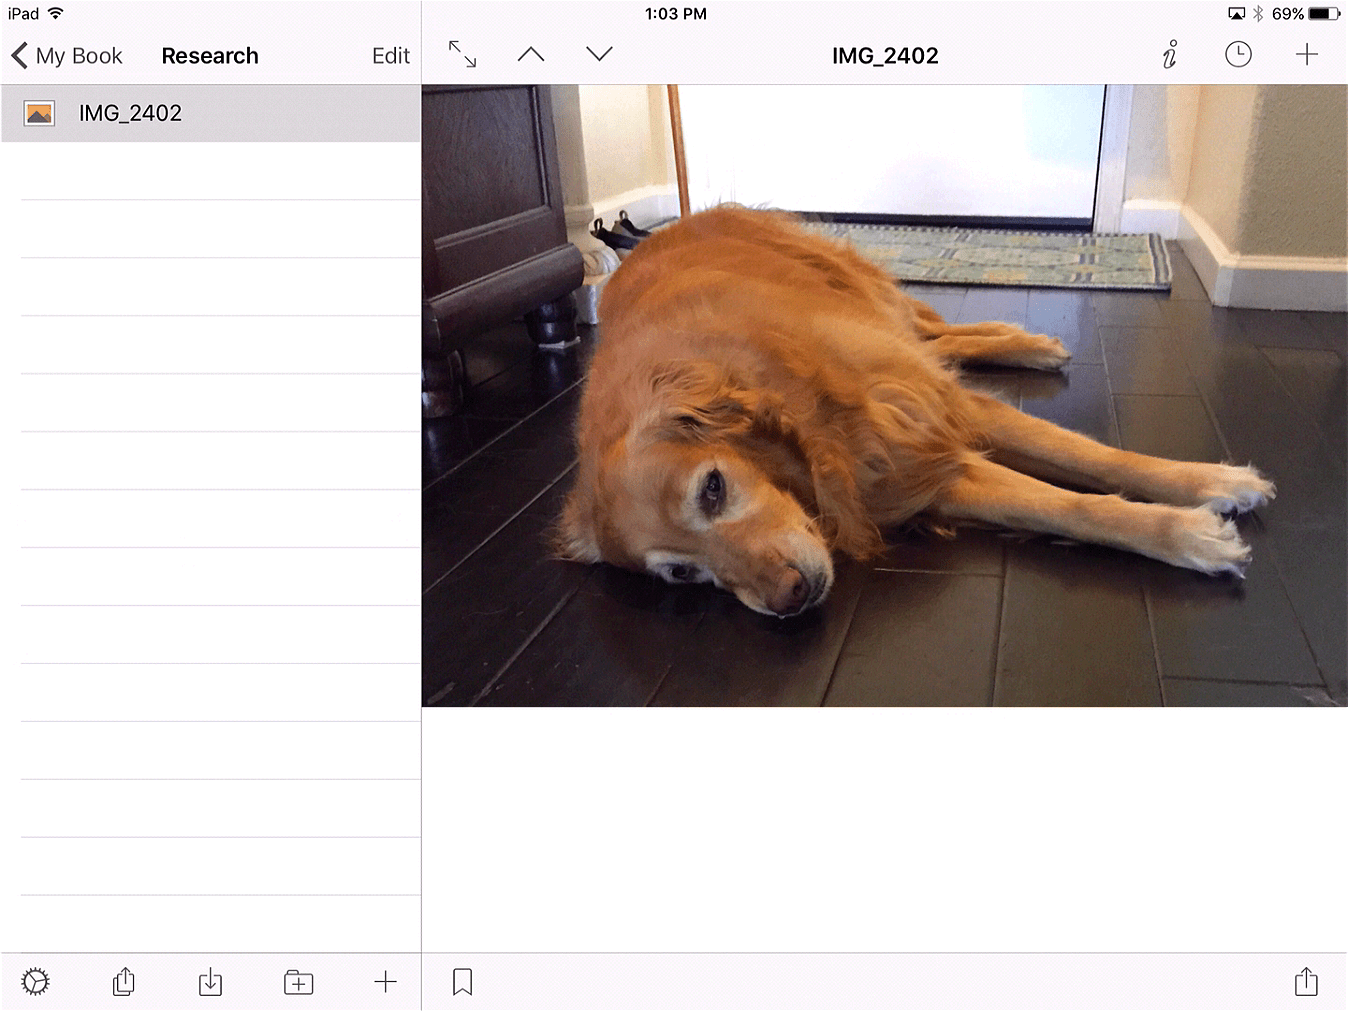Viewport: 1348px width, 1011px height.
Task: Tap the 1:03 PM clock in status bar
Action: coord(676,14)
